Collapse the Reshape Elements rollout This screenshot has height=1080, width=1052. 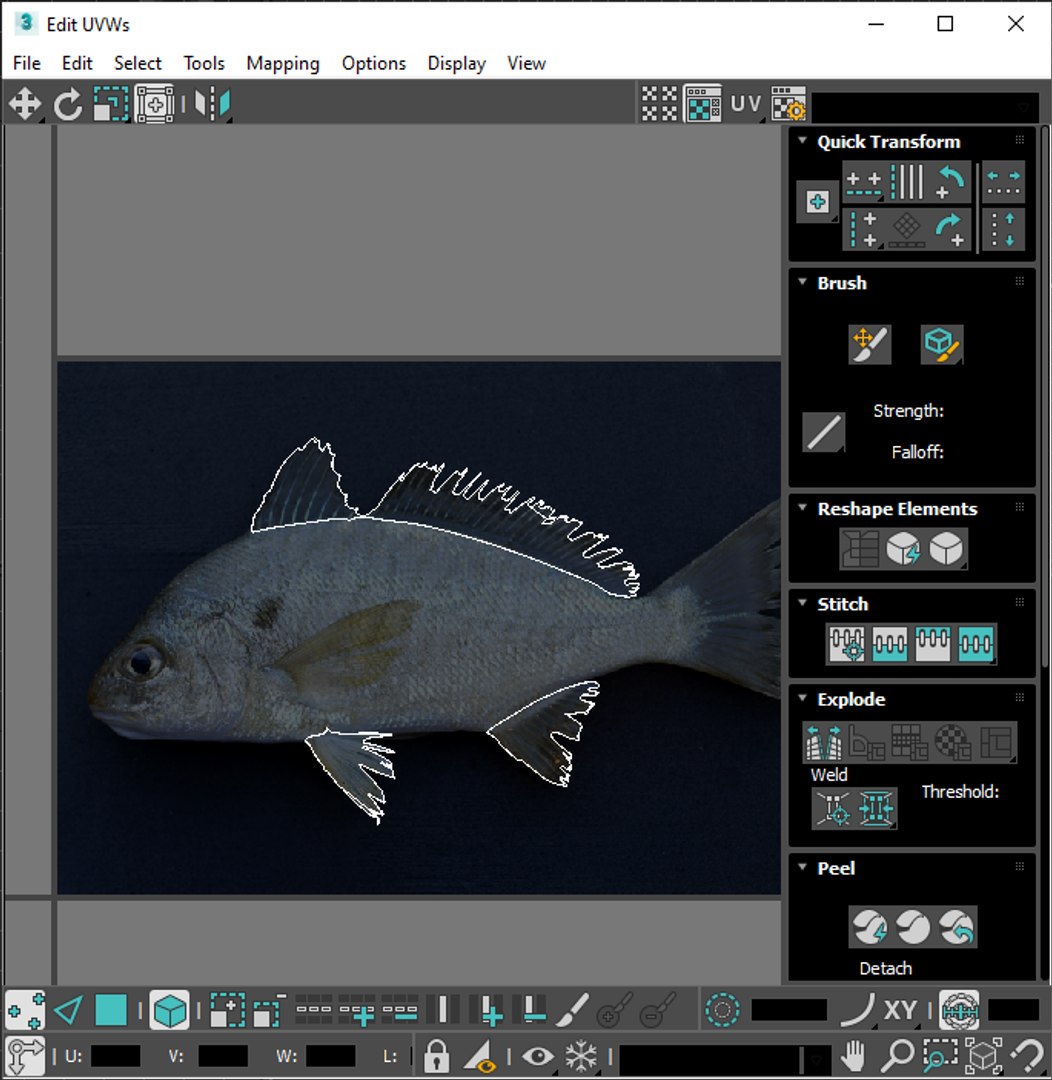802,508
